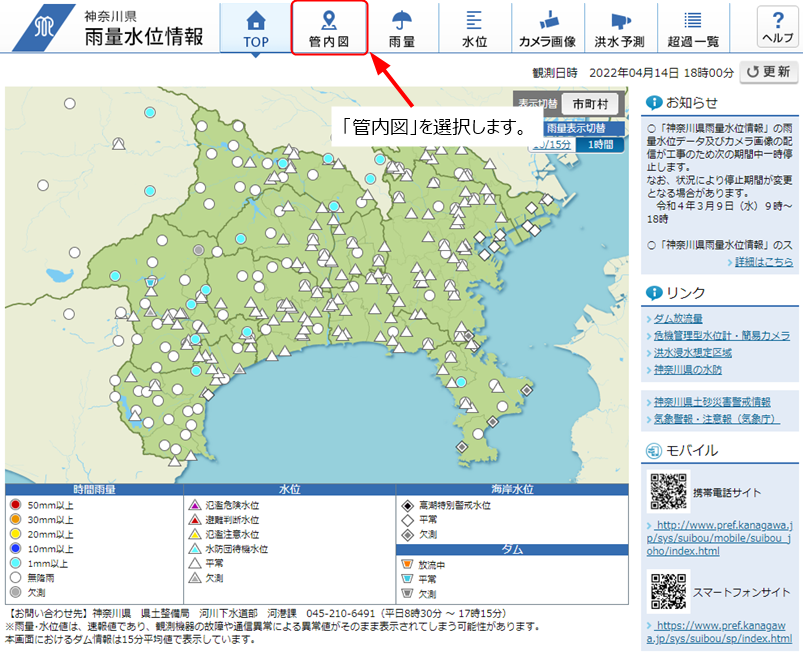Screen dimensions: 803x655
Task: Click the モバイル section icon
Action: [654, 451]
